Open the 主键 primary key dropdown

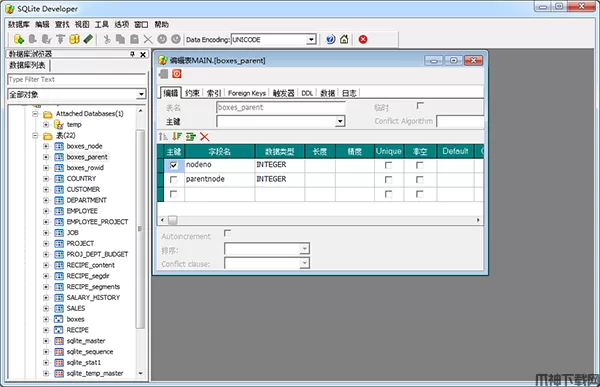point(340,121)
